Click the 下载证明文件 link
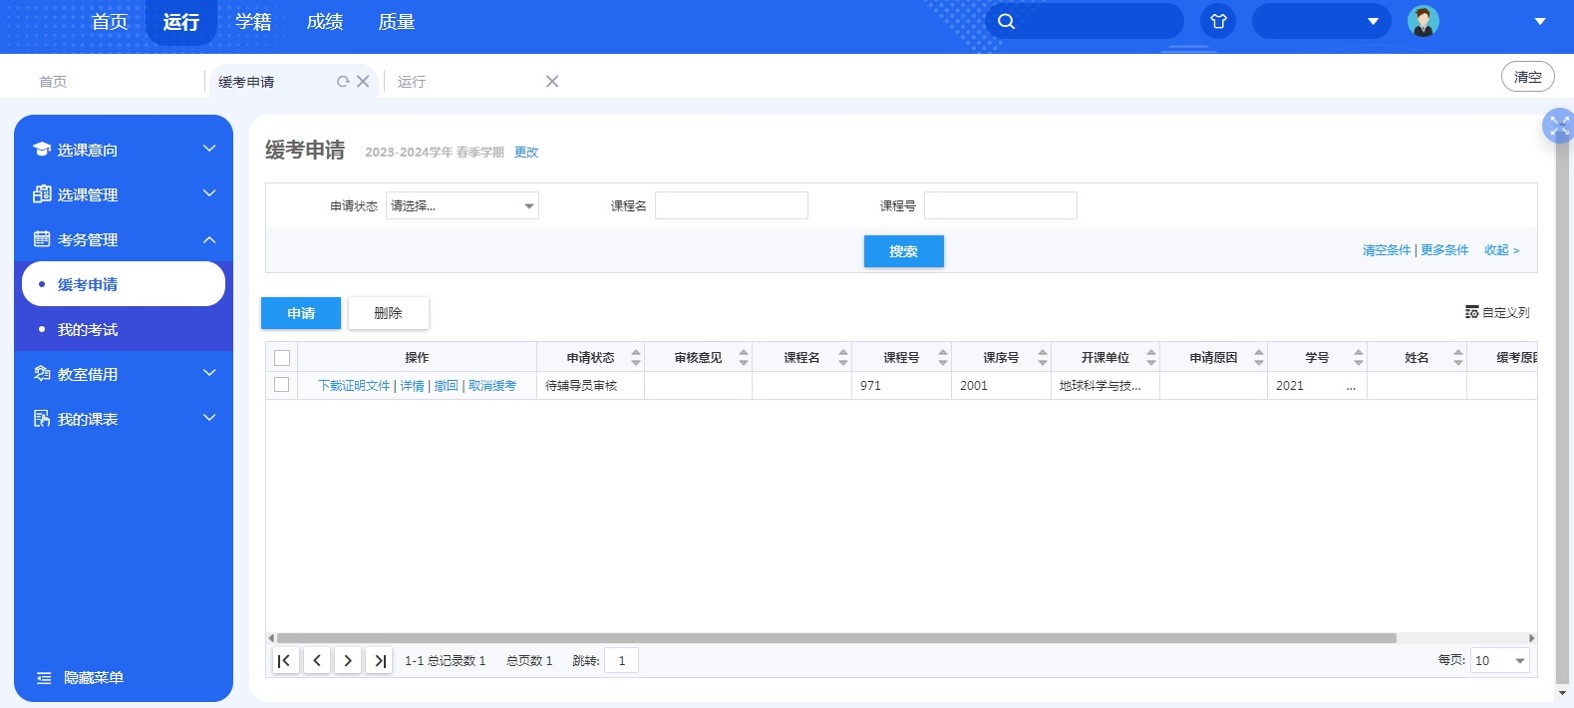Screen dimensions: 1574x708 pyautogui.click(x=354, y=385)
